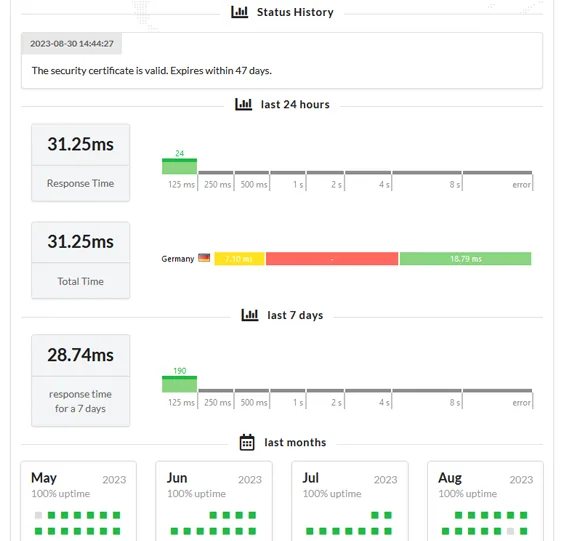Click the last months calendar icon
The width and height of the screenshot is (564, 541).
(247, 442)
